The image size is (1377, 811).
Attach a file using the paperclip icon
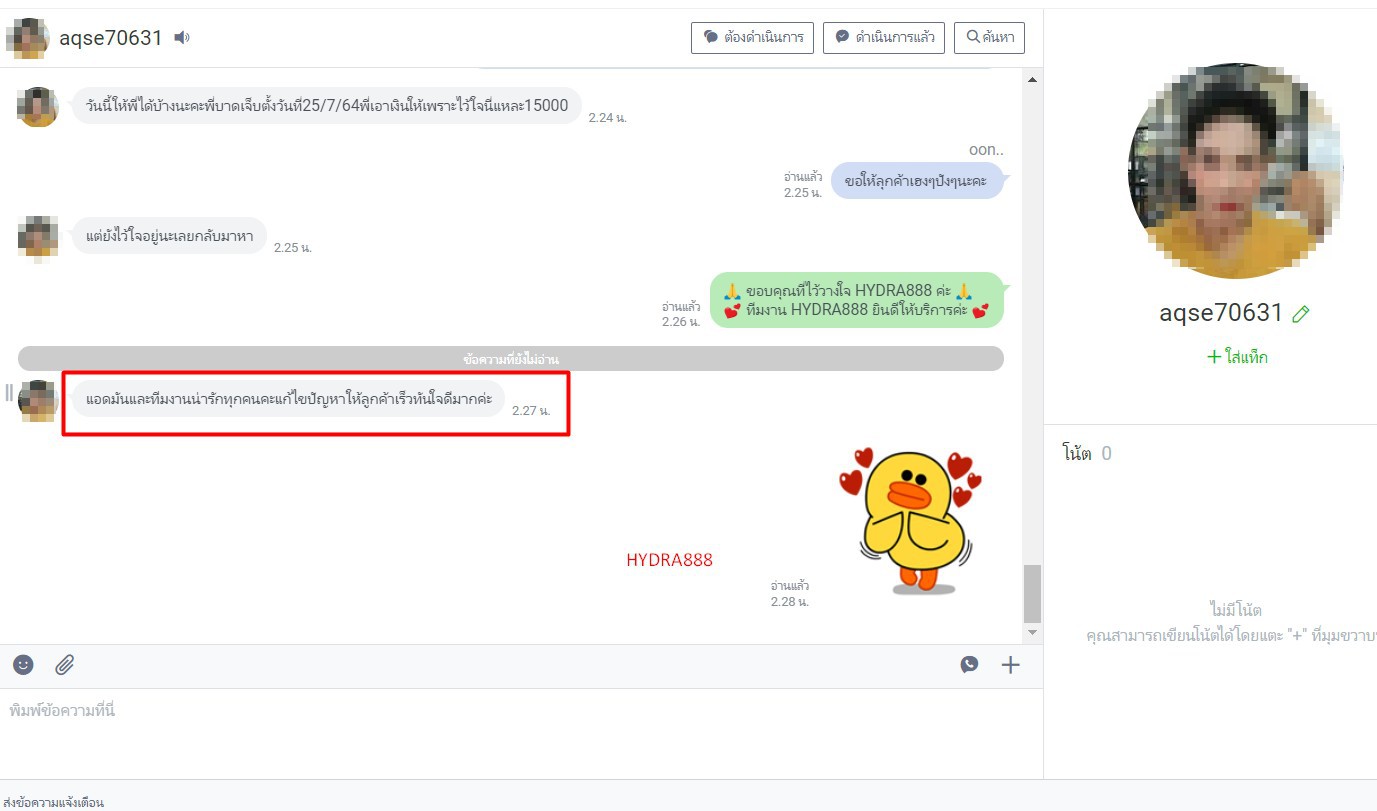click(x=65, y=664)
